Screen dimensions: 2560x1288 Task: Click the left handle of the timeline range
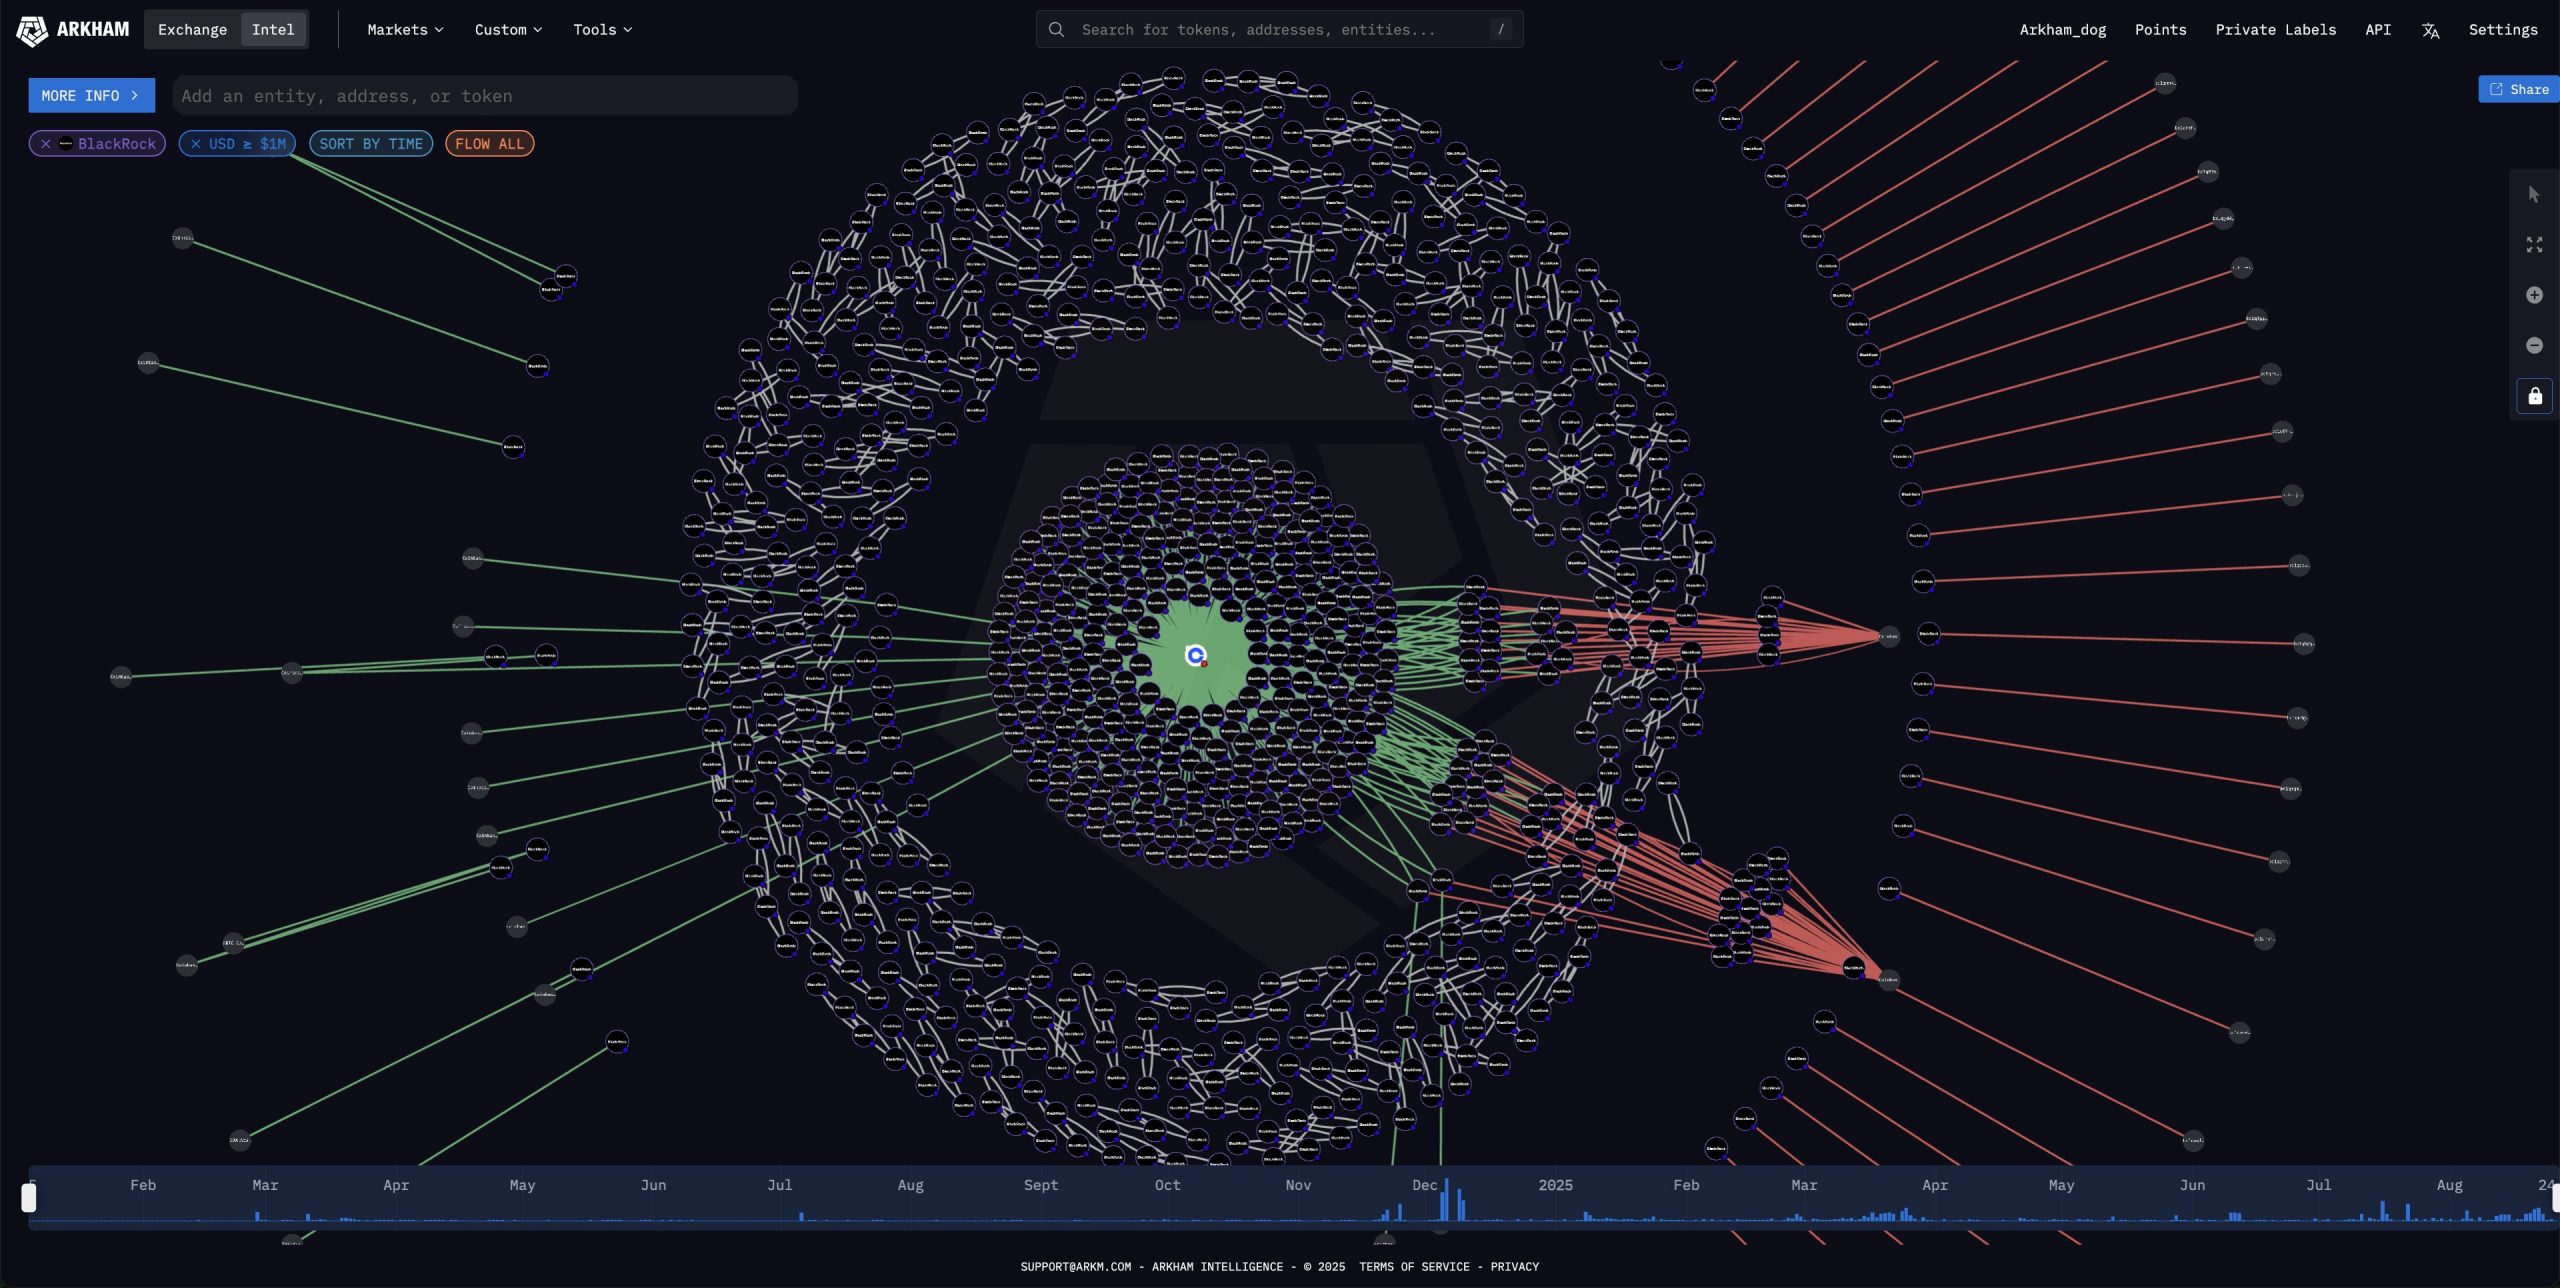tap(29, 1197)
